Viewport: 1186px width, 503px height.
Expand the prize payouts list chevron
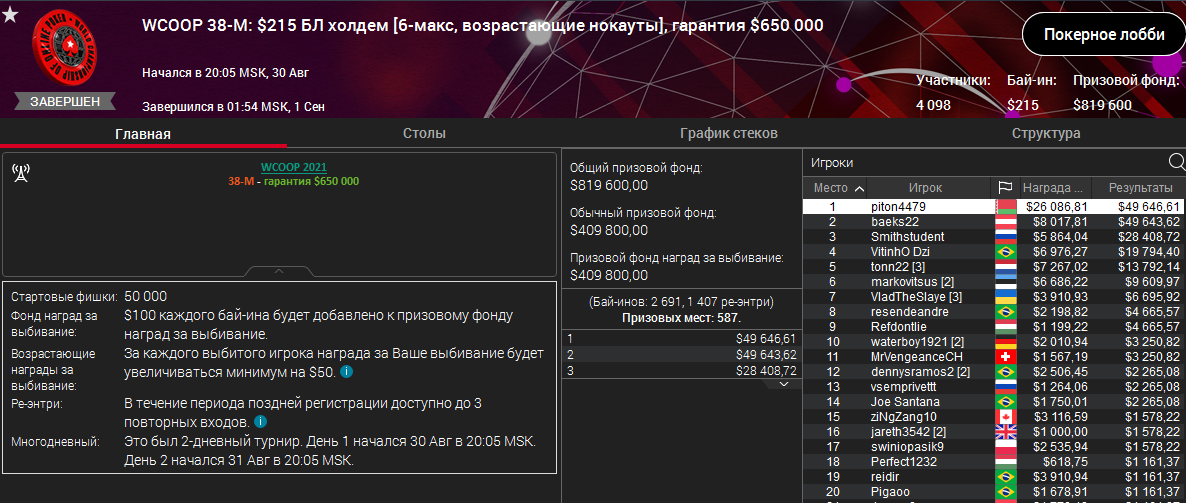coord(783,385)
